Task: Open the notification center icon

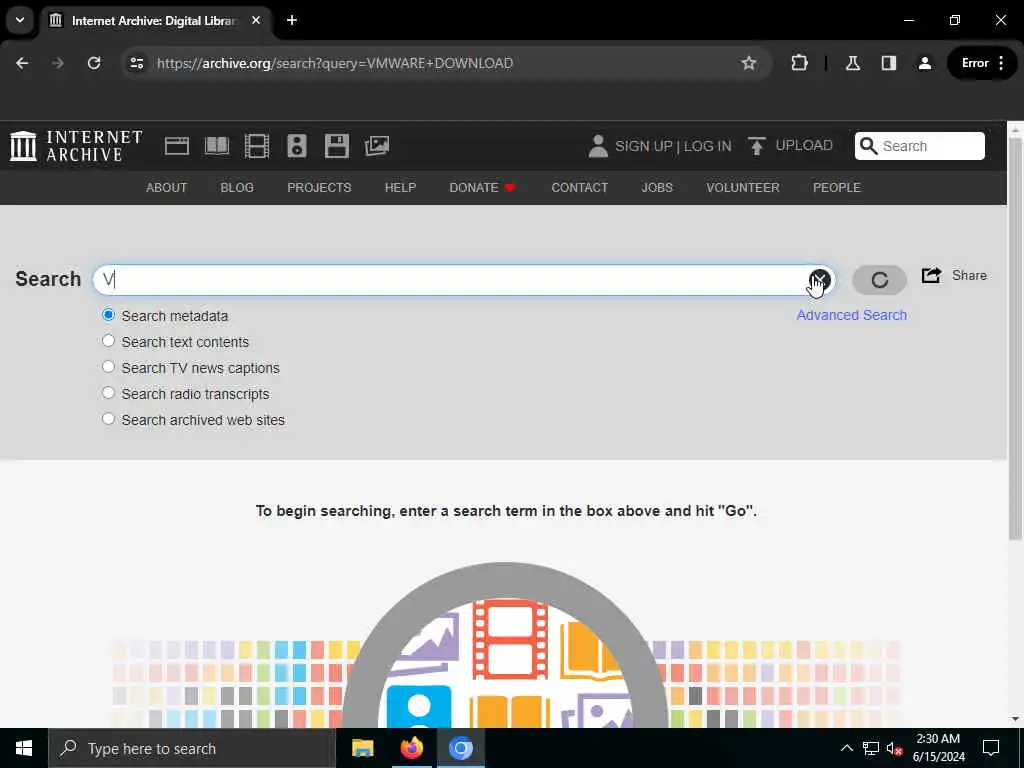Action: pos(991,748)
